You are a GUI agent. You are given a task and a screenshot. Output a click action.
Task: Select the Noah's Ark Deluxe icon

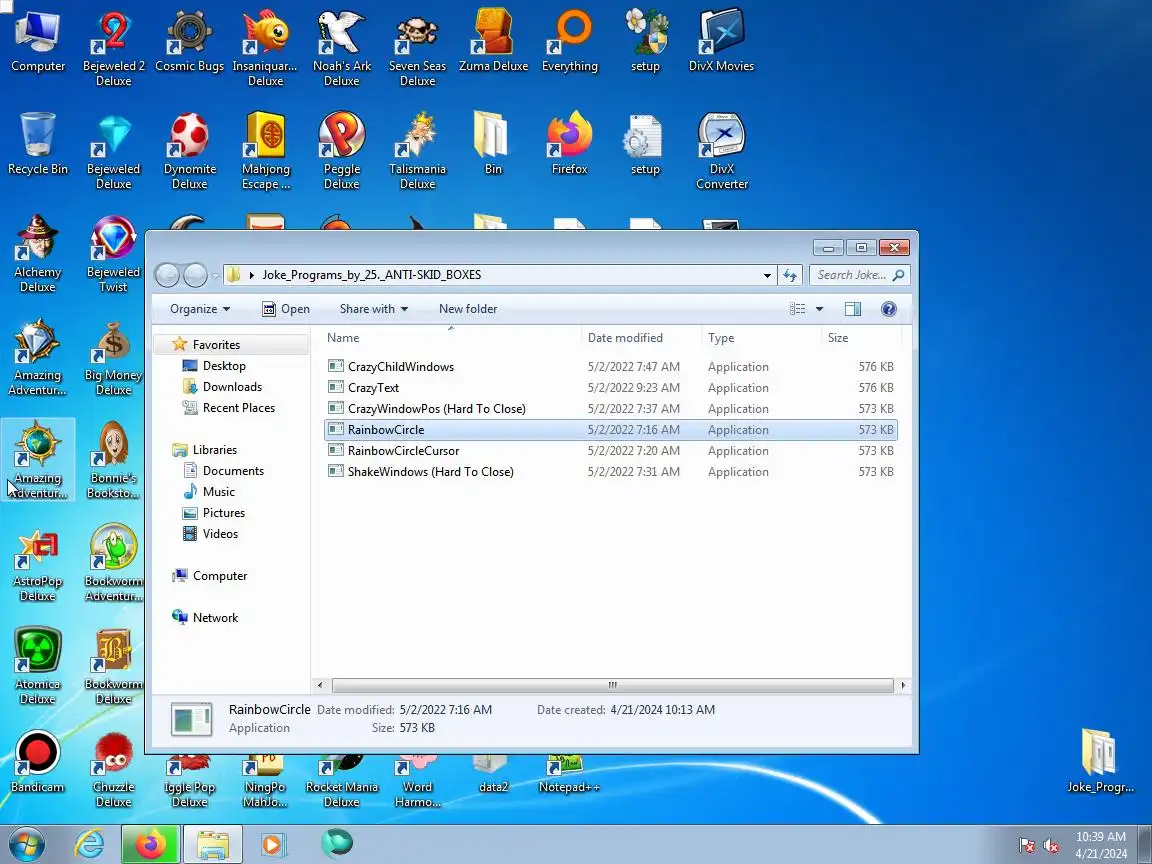[342, 47]
